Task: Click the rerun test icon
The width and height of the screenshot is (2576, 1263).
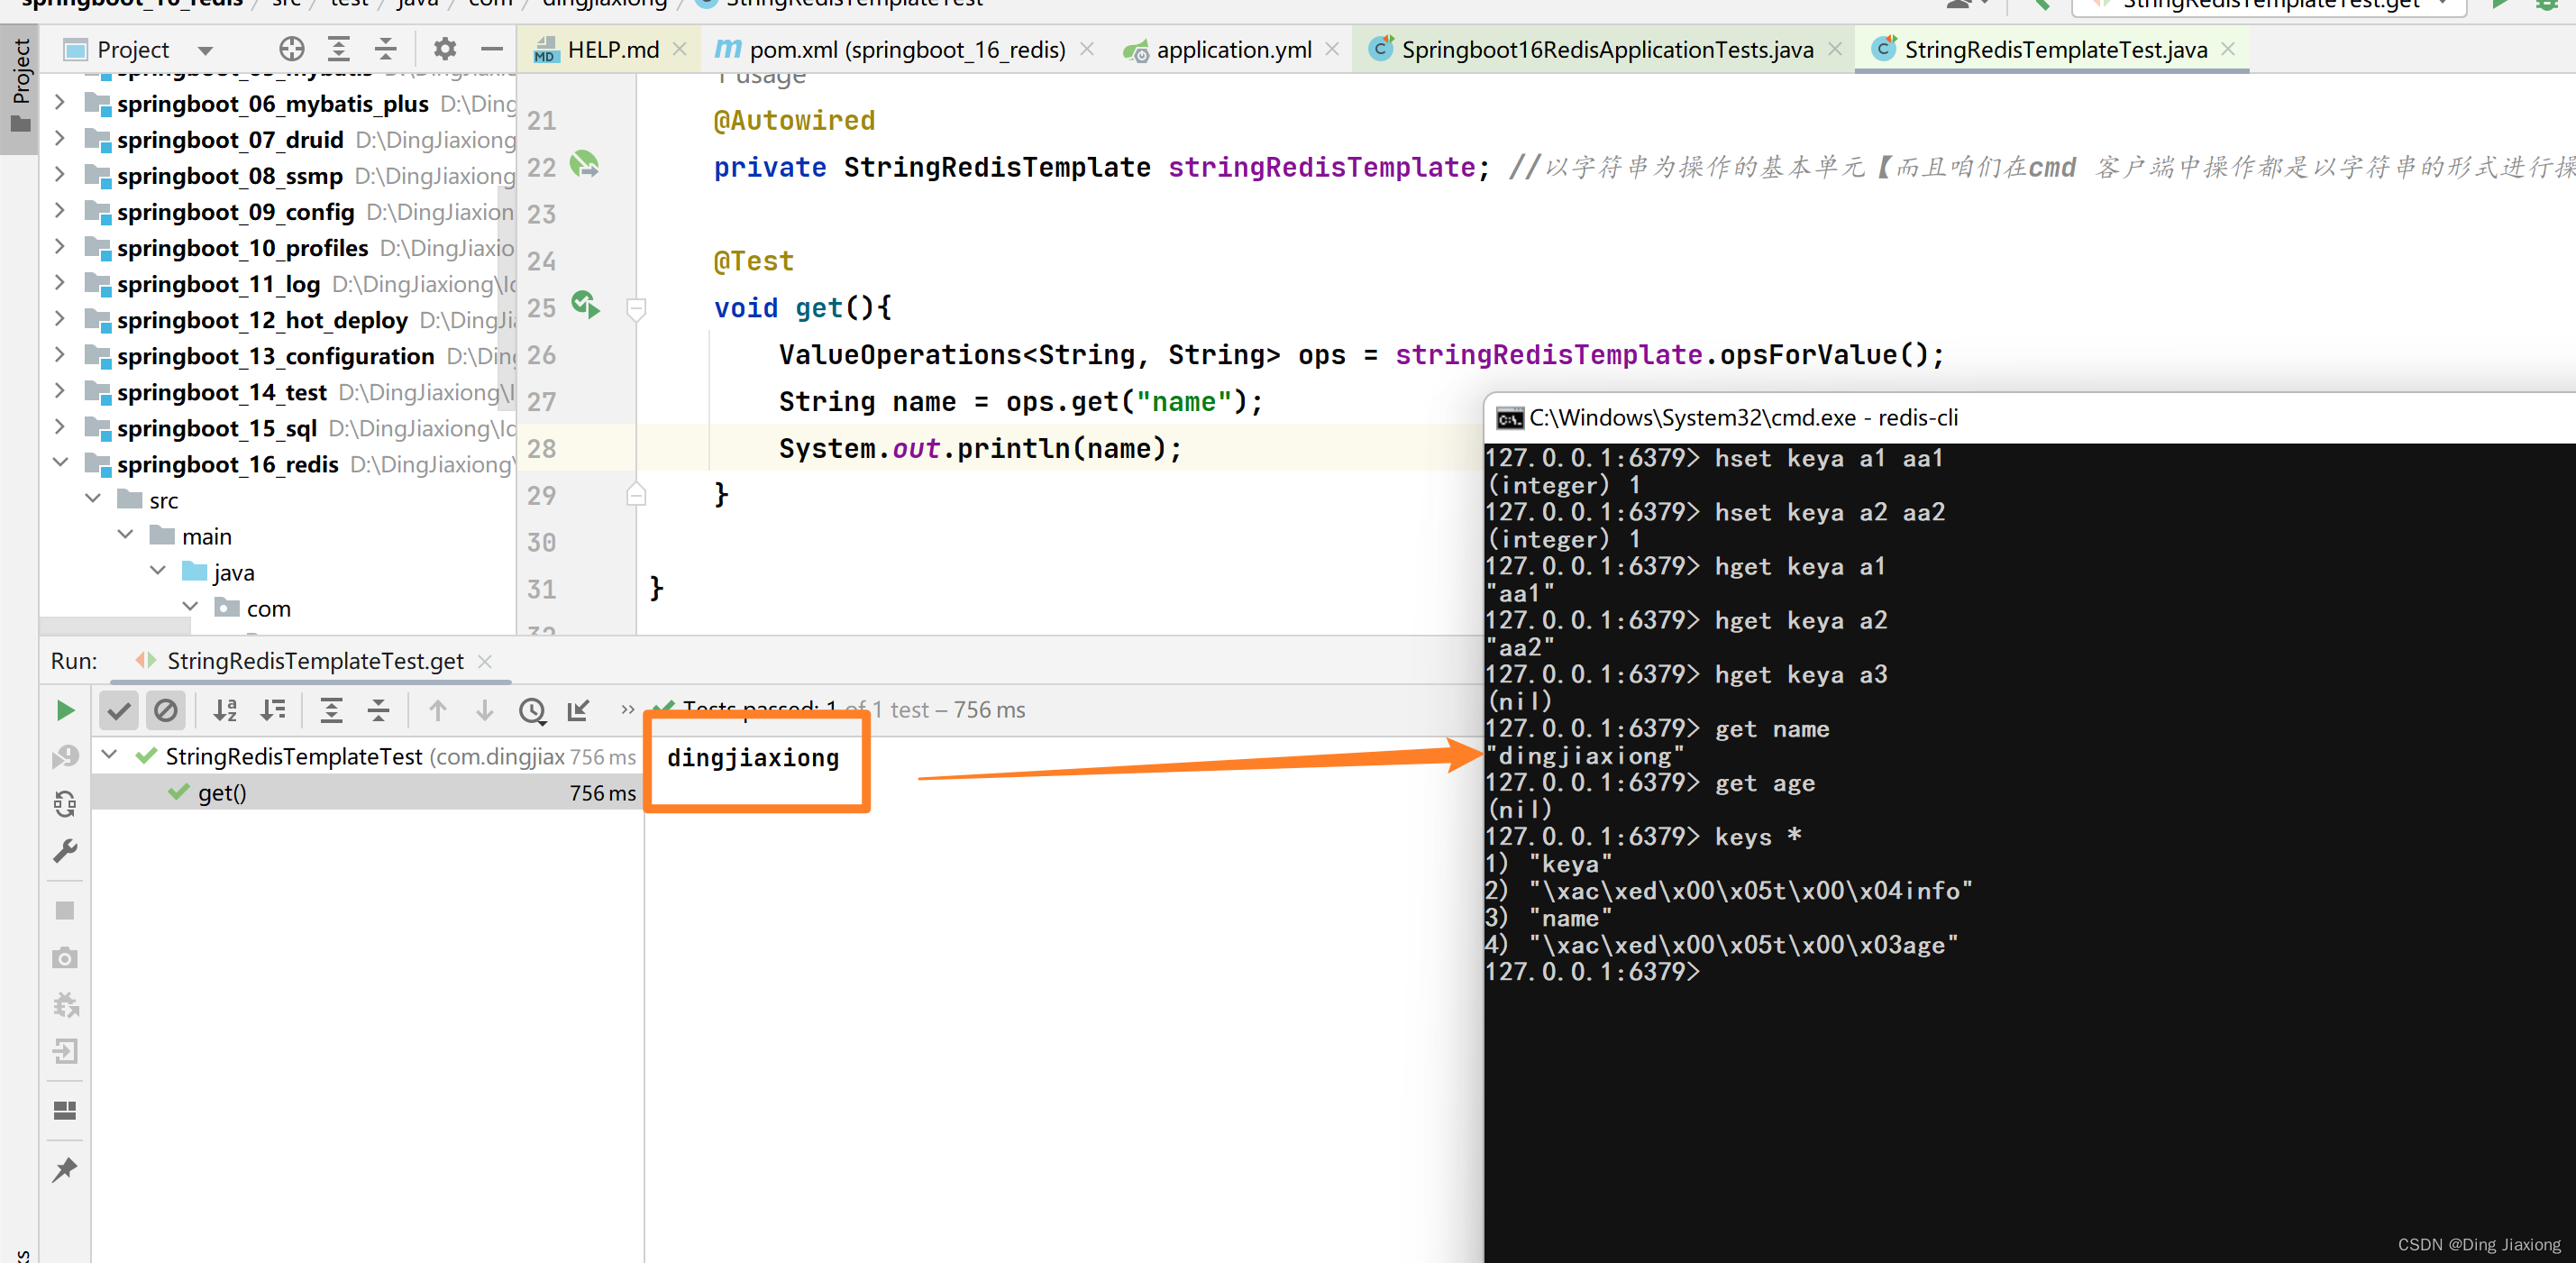Action: point(66,709)
